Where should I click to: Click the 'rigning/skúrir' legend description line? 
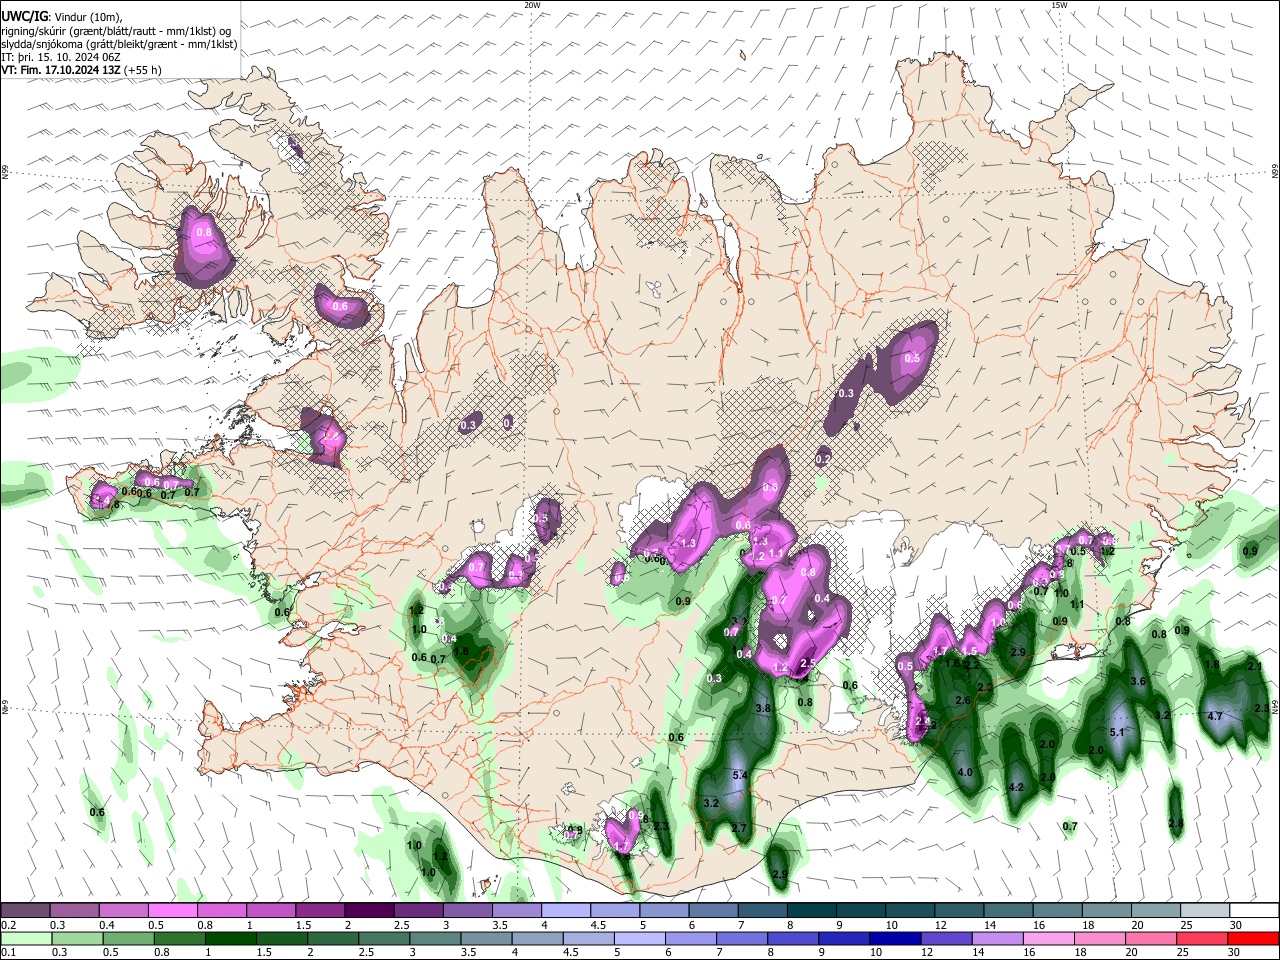(116, 31)
